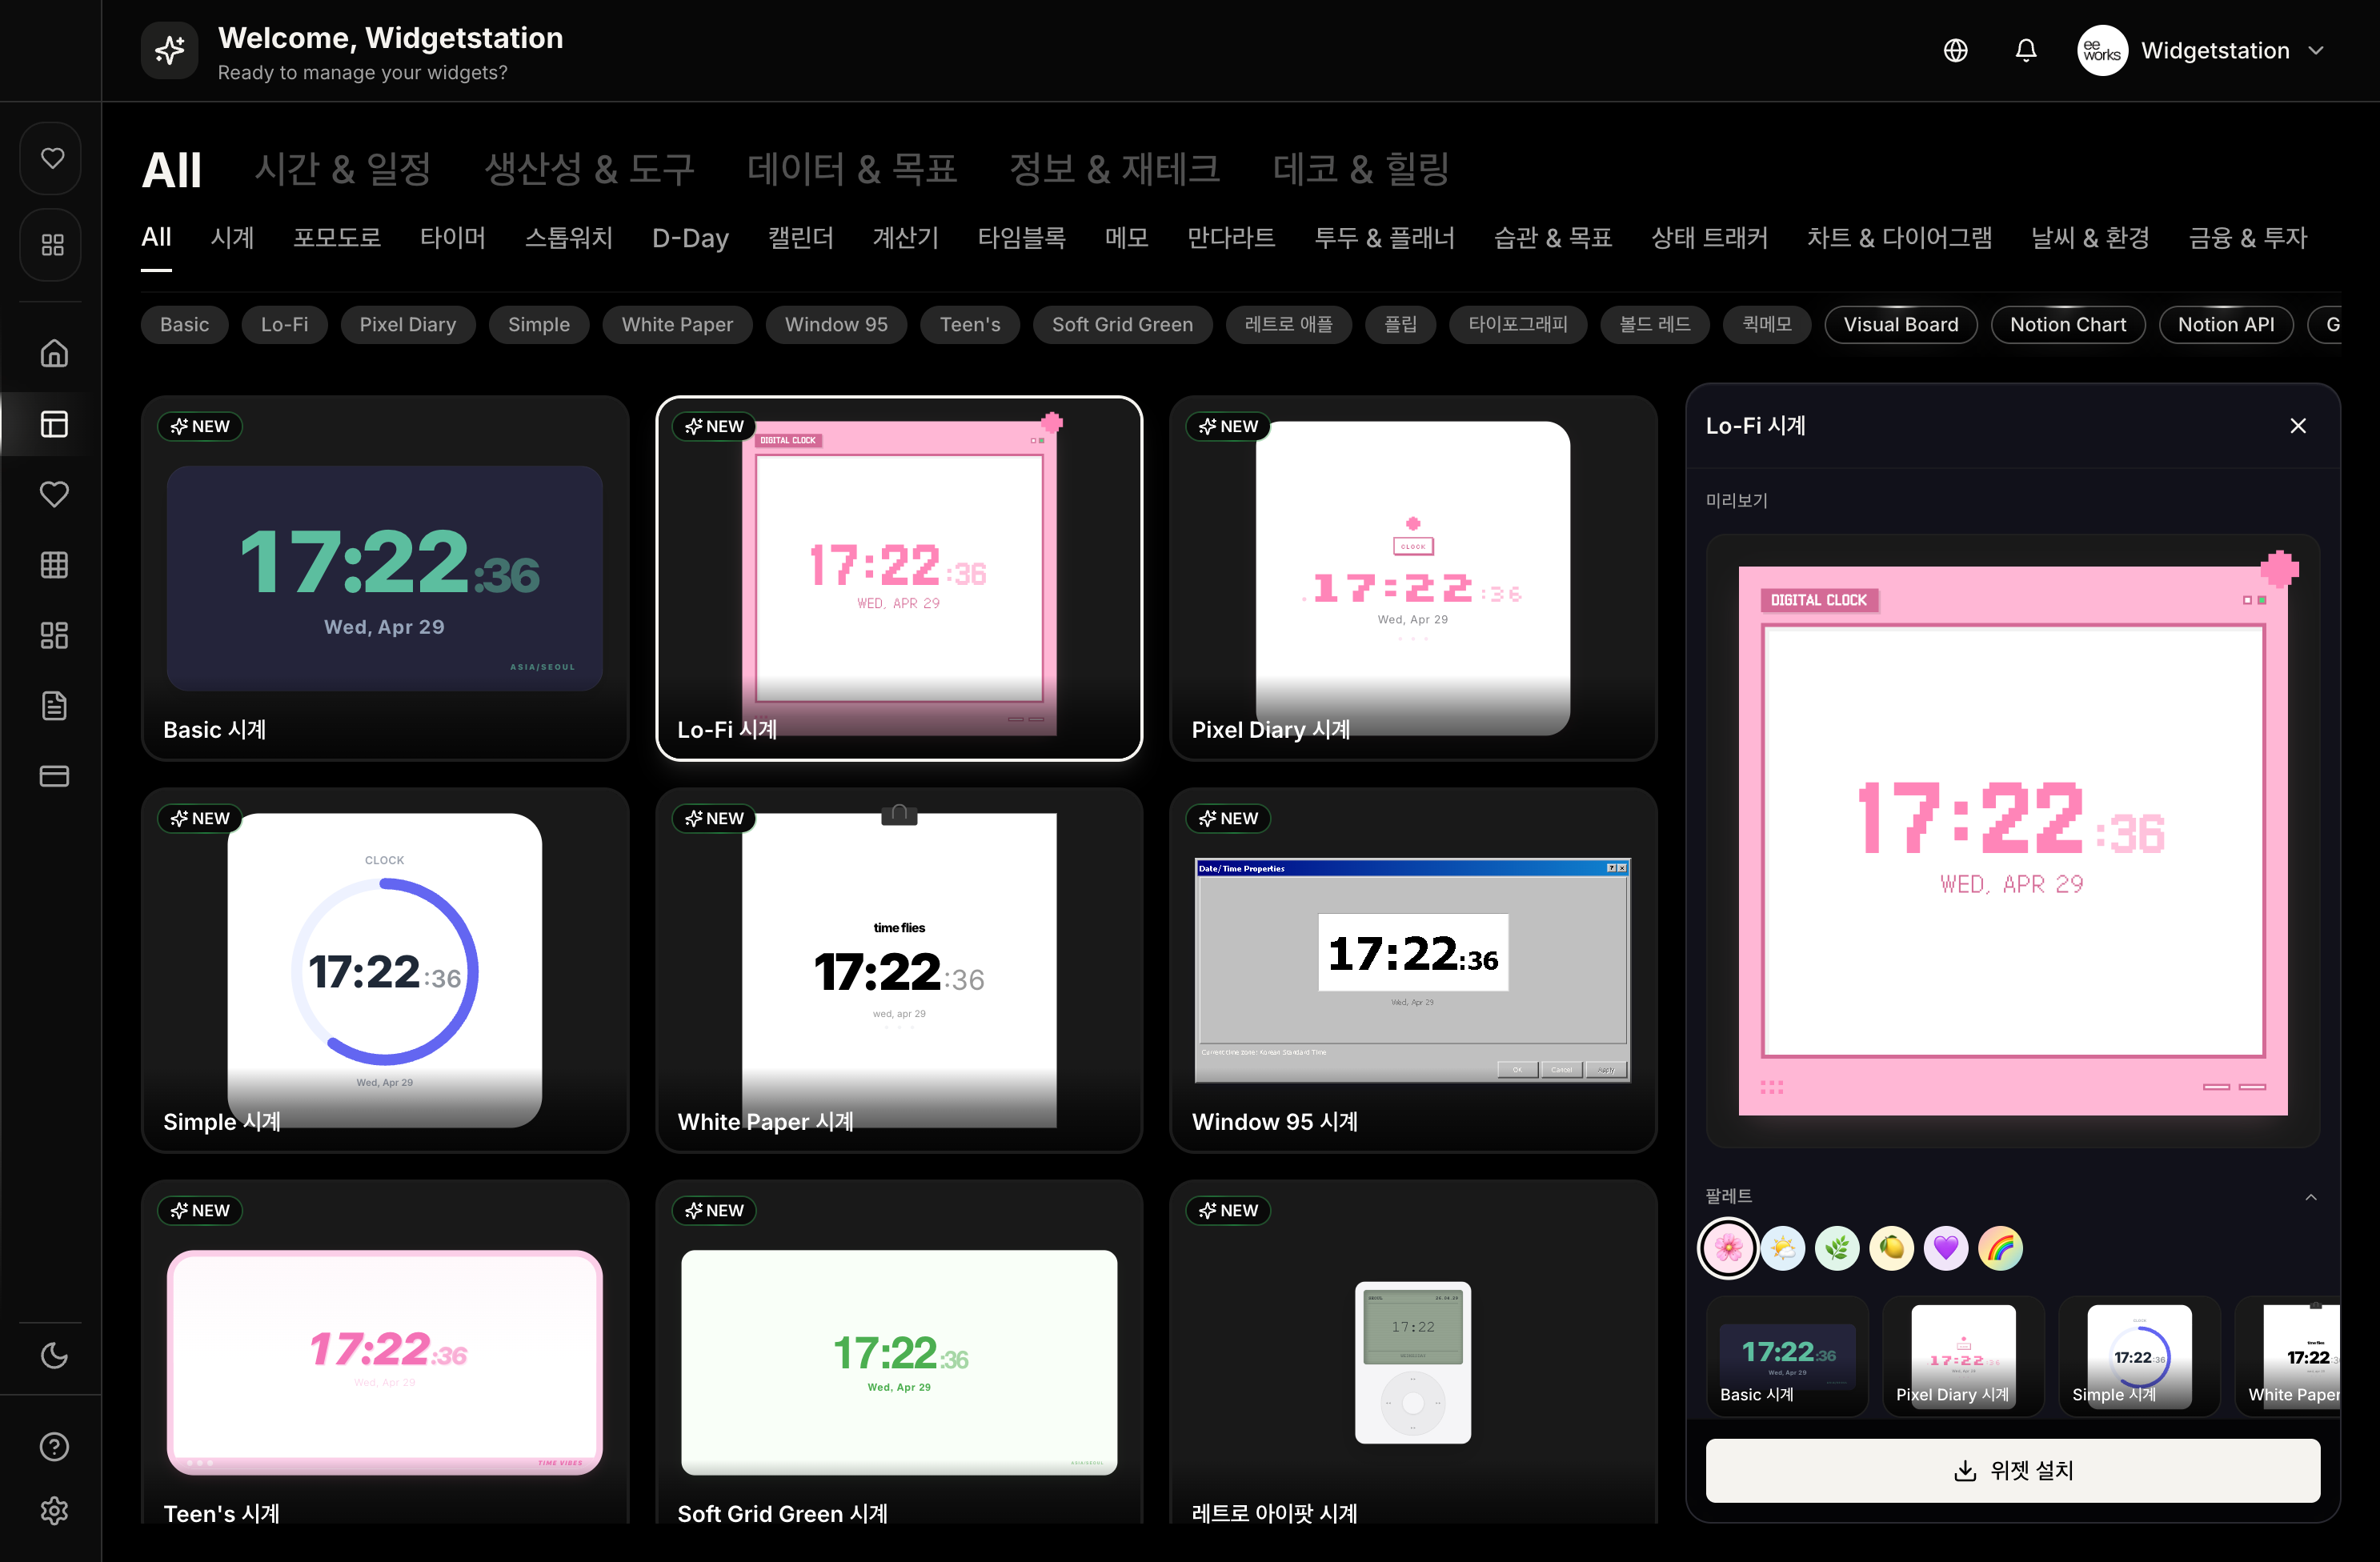
Task: Click the 위젯 설치 install button
Action: coord(2013,1471)
